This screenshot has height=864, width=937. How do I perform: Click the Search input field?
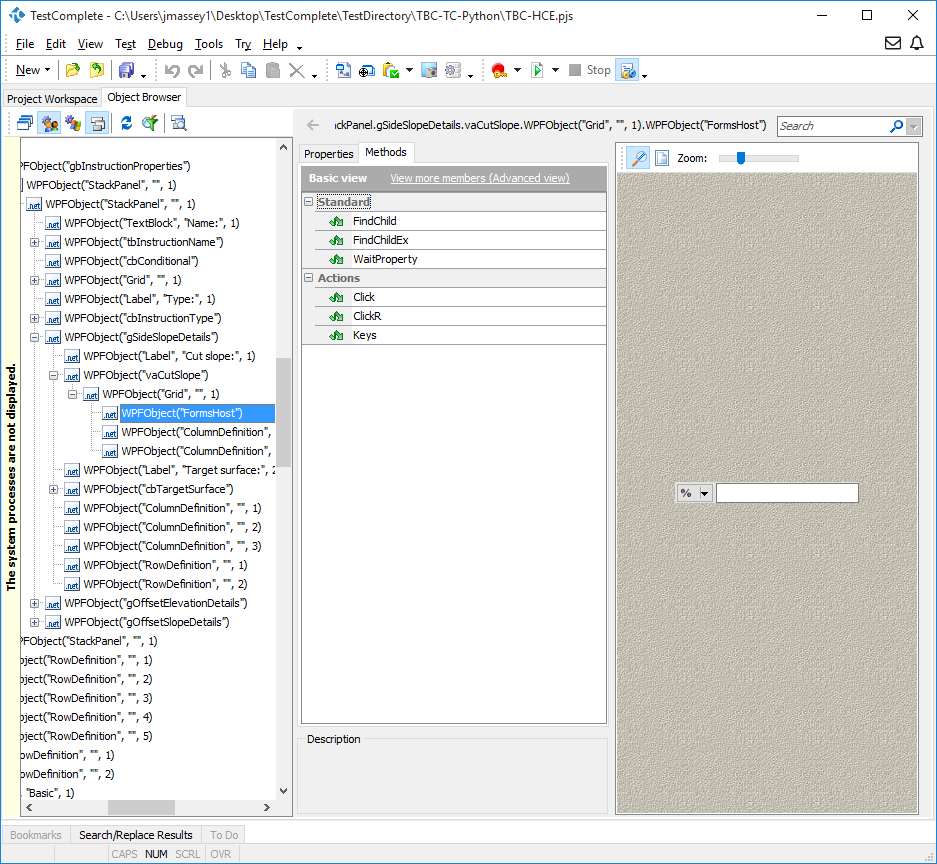pyautogui.click(x=832, y=126)
